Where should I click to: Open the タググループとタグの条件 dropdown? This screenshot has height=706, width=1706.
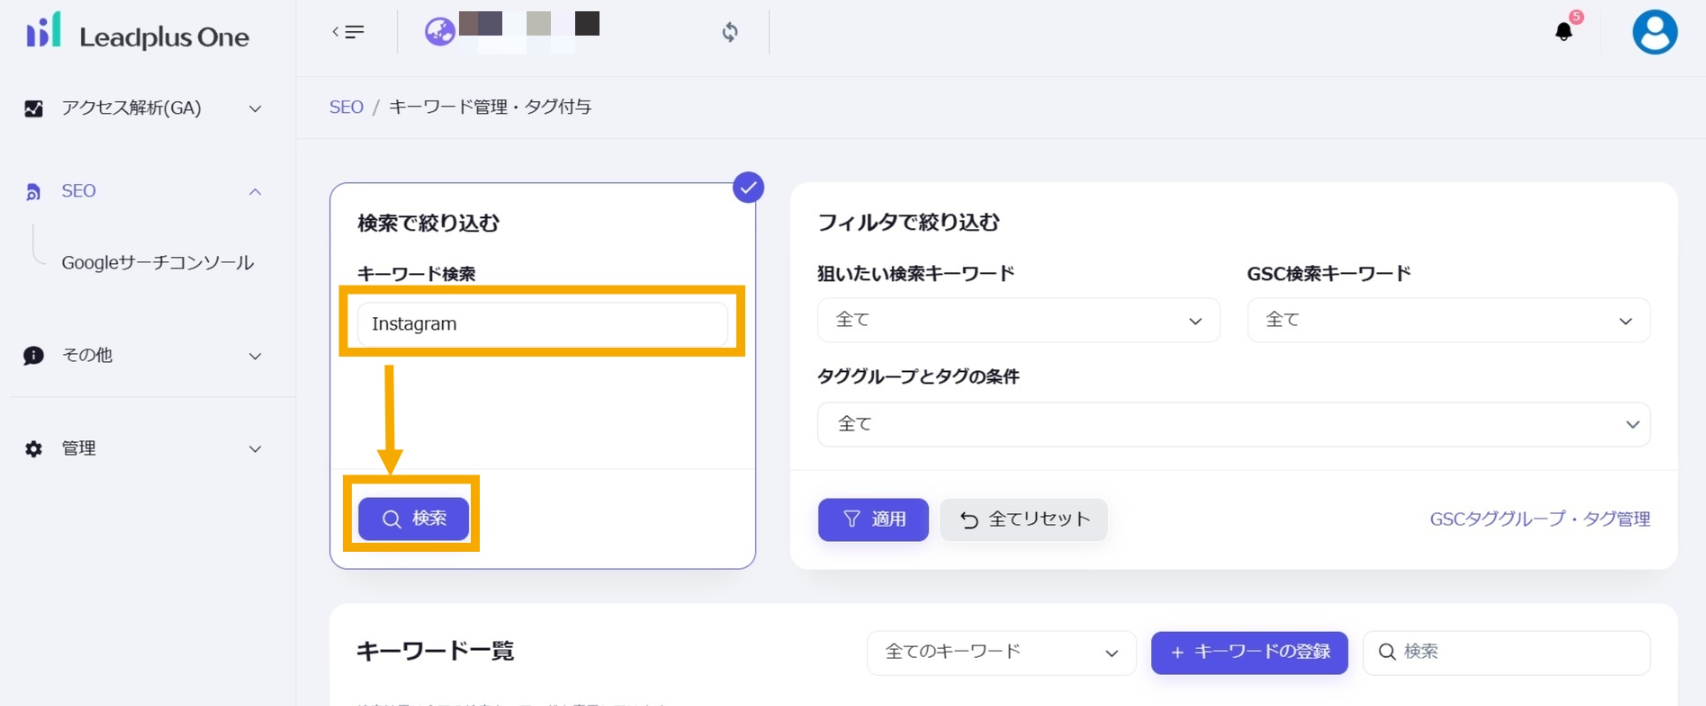(x=1233, y=424)
